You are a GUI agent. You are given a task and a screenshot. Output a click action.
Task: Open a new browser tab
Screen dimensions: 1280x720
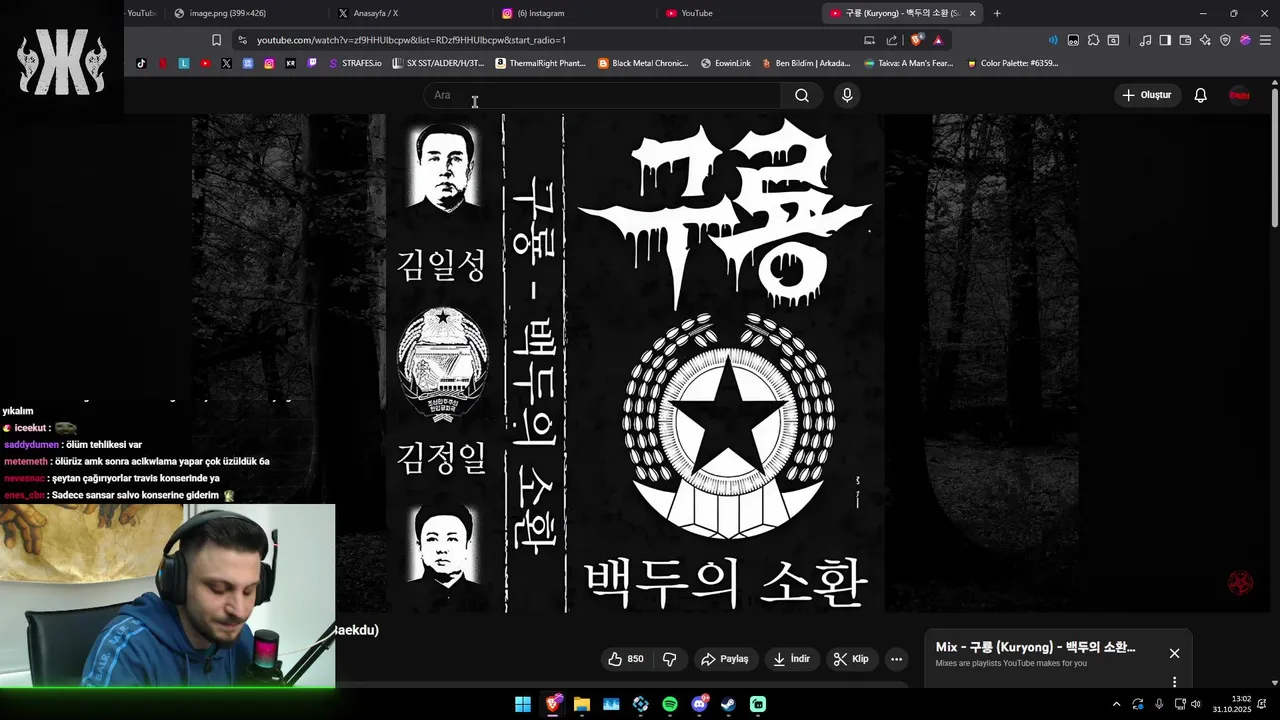997,13
